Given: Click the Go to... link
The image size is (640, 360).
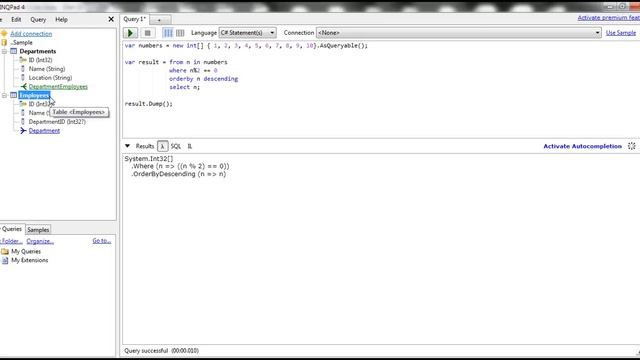Looking at the screenshot, I should point(102,241).
